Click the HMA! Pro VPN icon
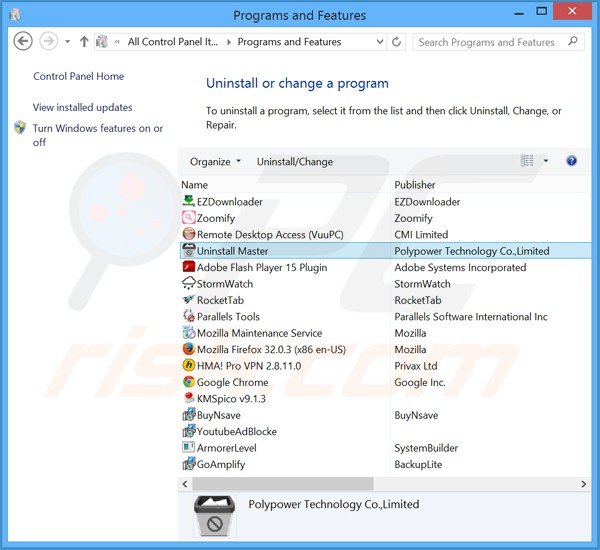The height and width of the screenshot is (550, 600). (x=188, y=366)
